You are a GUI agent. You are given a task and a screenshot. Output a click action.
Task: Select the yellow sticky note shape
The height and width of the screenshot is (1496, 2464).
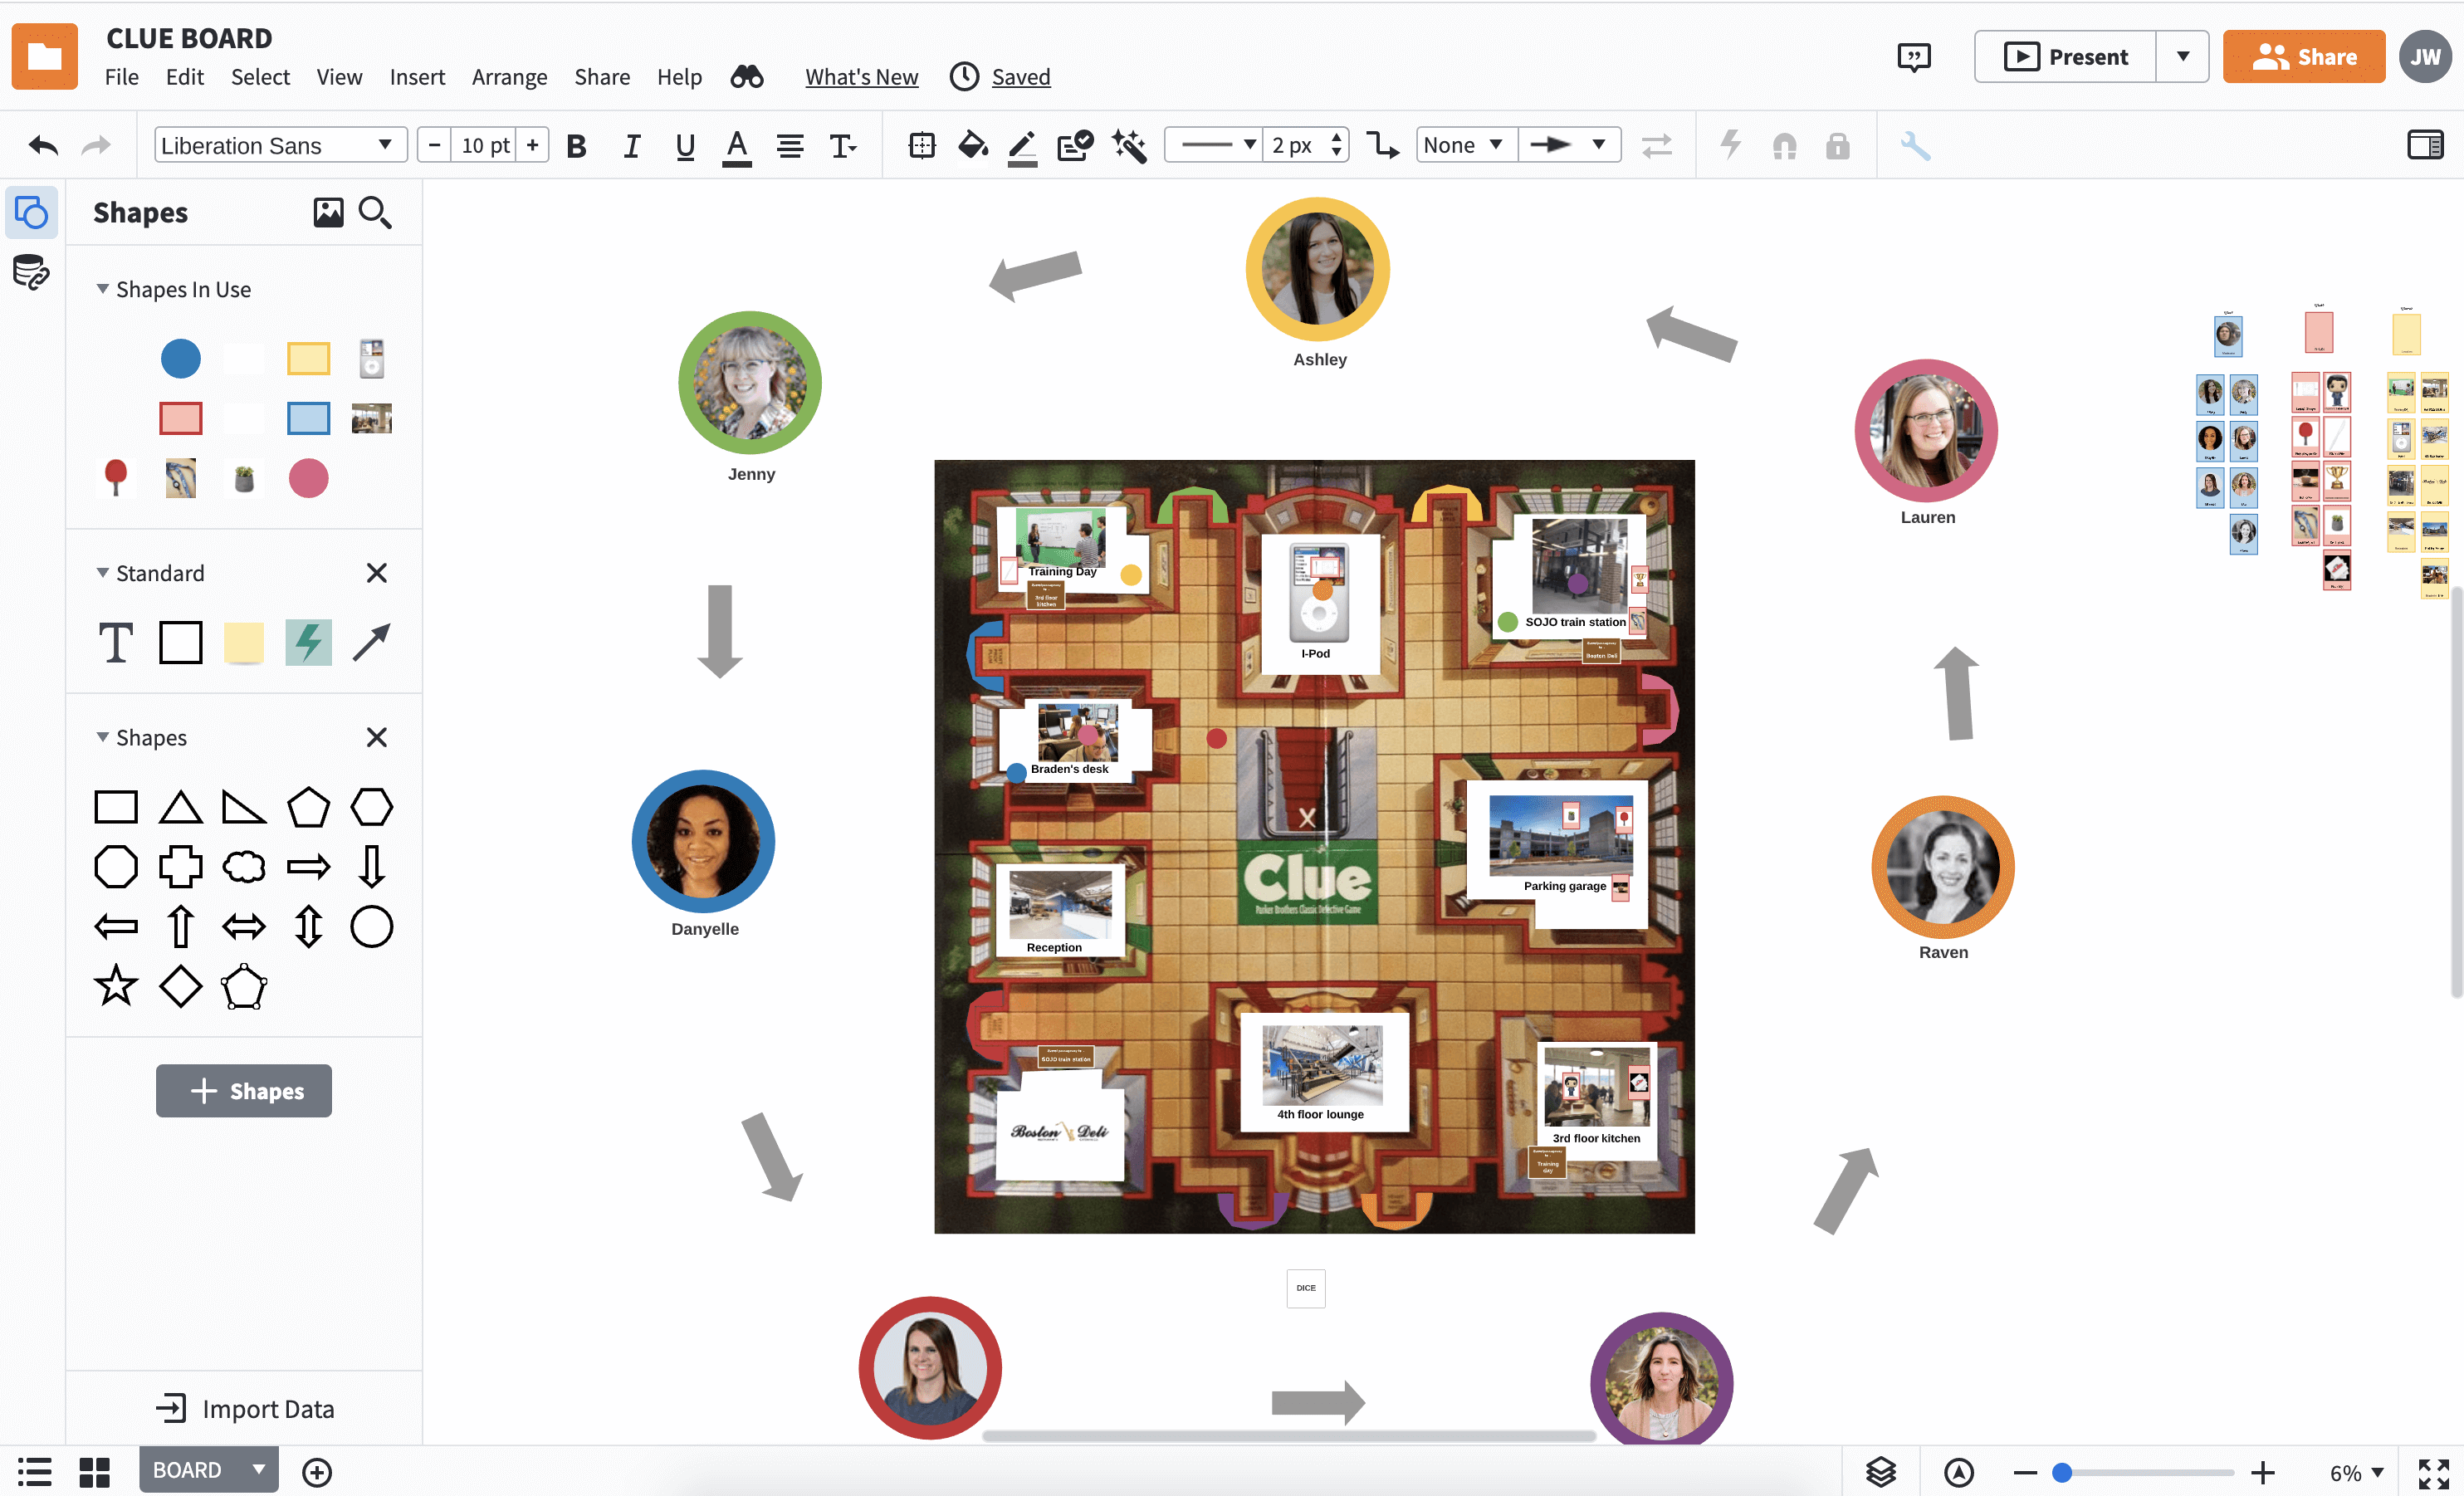[243, 642]
